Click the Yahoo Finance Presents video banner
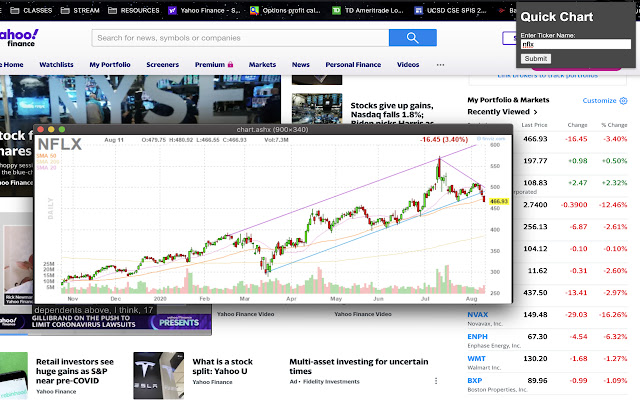640x400 pixels. tap(106, 322)
